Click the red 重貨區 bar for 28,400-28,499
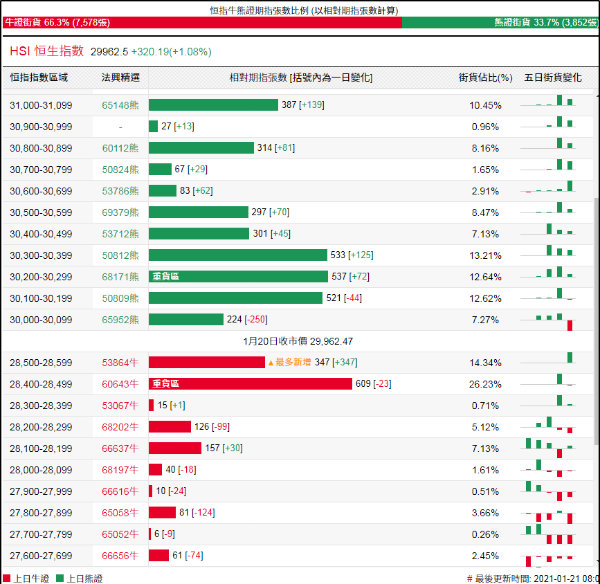The image size is (600, 584). (250, 383)
